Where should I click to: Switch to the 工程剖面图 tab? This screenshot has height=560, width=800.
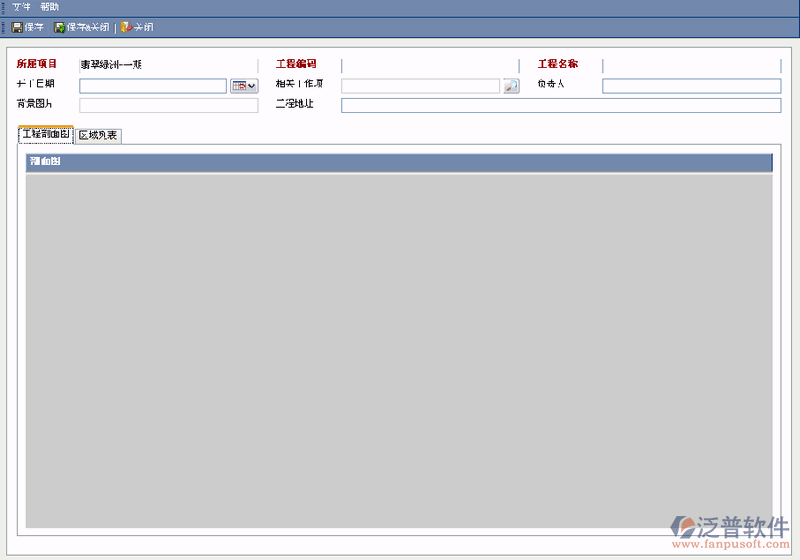point(46,135)
